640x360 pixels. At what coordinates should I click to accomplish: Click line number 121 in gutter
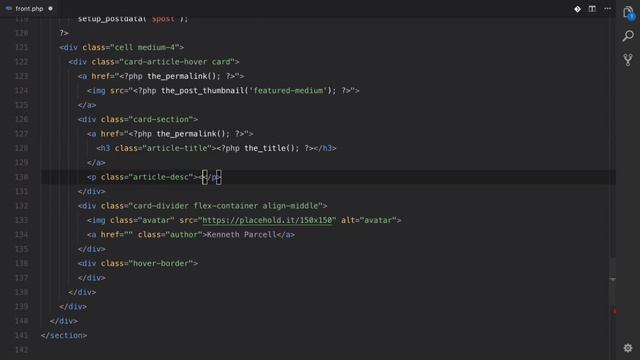21,47
